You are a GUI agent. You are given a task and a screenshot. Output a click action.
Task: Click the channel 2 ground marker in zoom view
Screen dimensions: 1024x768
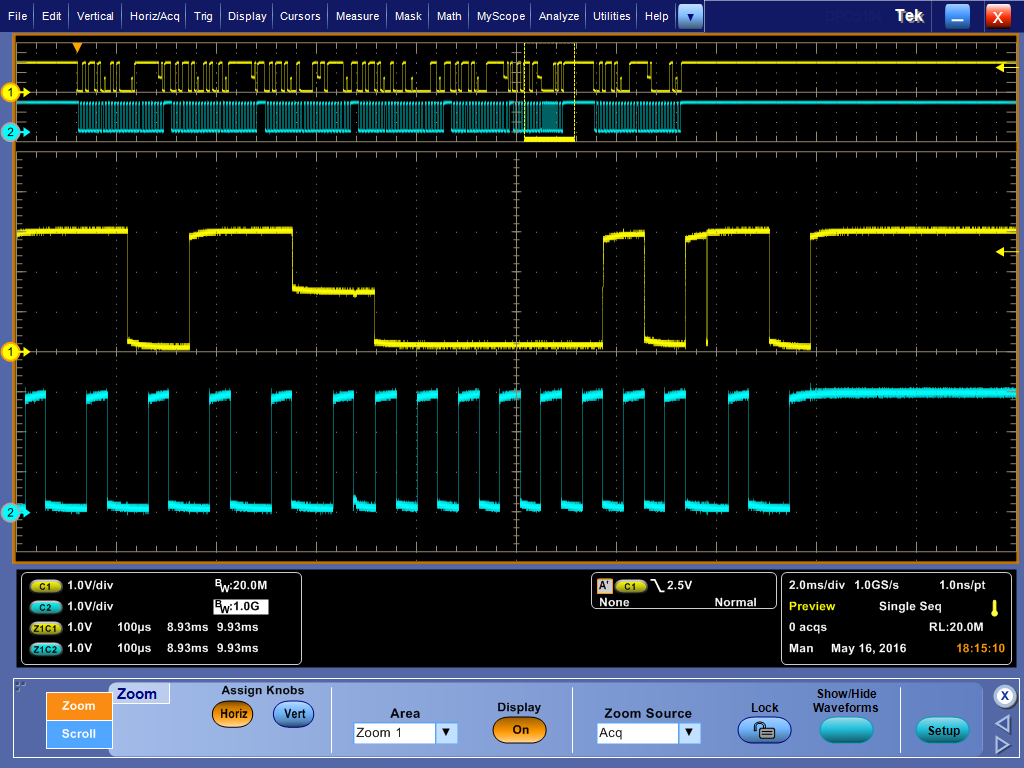[10, 513]
